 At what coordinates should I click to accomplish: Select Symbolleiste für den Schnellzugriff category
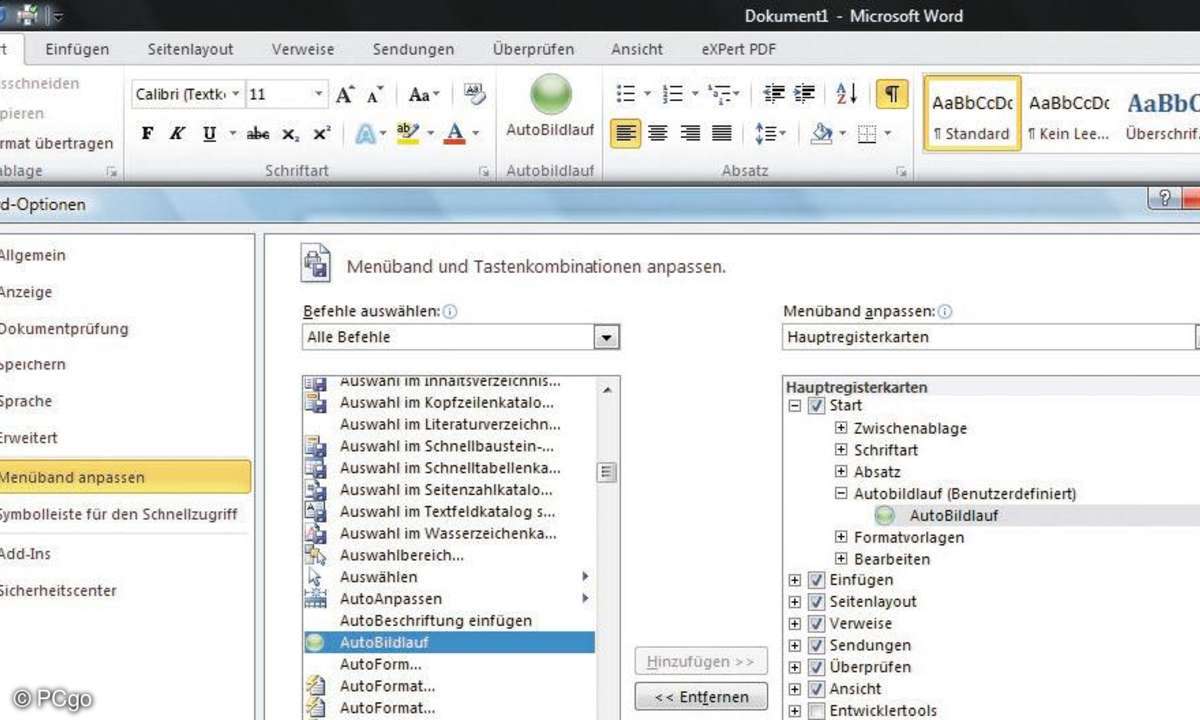coord(120,515)
